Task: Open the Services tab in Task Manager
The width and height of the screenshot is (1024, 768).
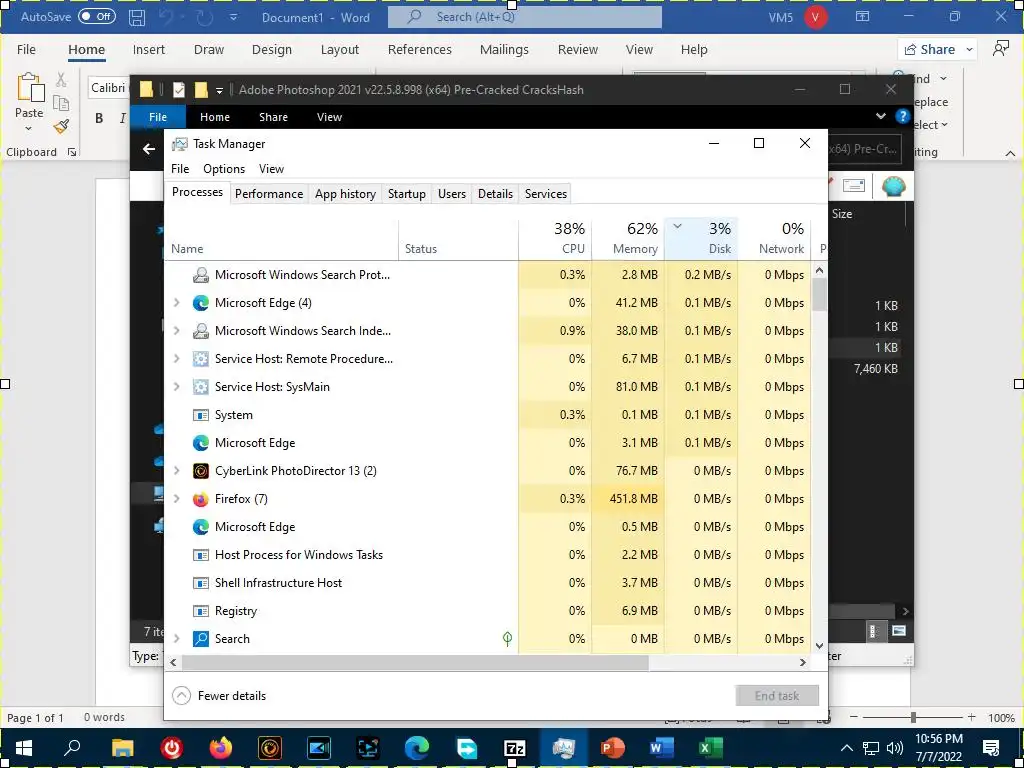Action: (546, 194)
